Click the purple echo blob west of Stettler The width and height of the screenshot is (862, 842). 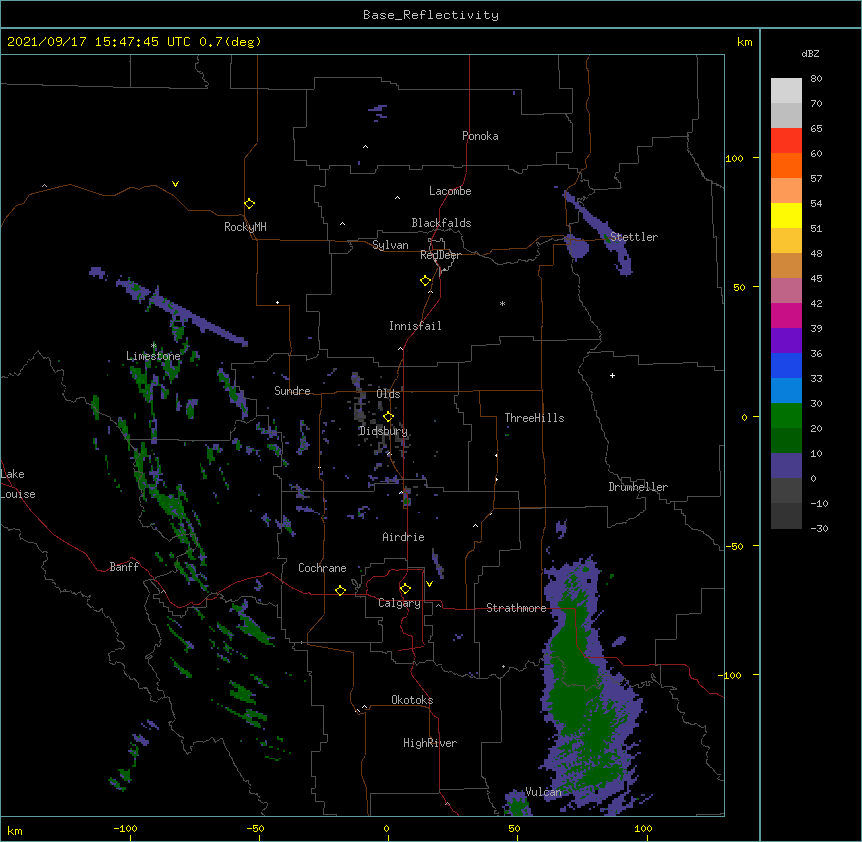pos(577,246)
